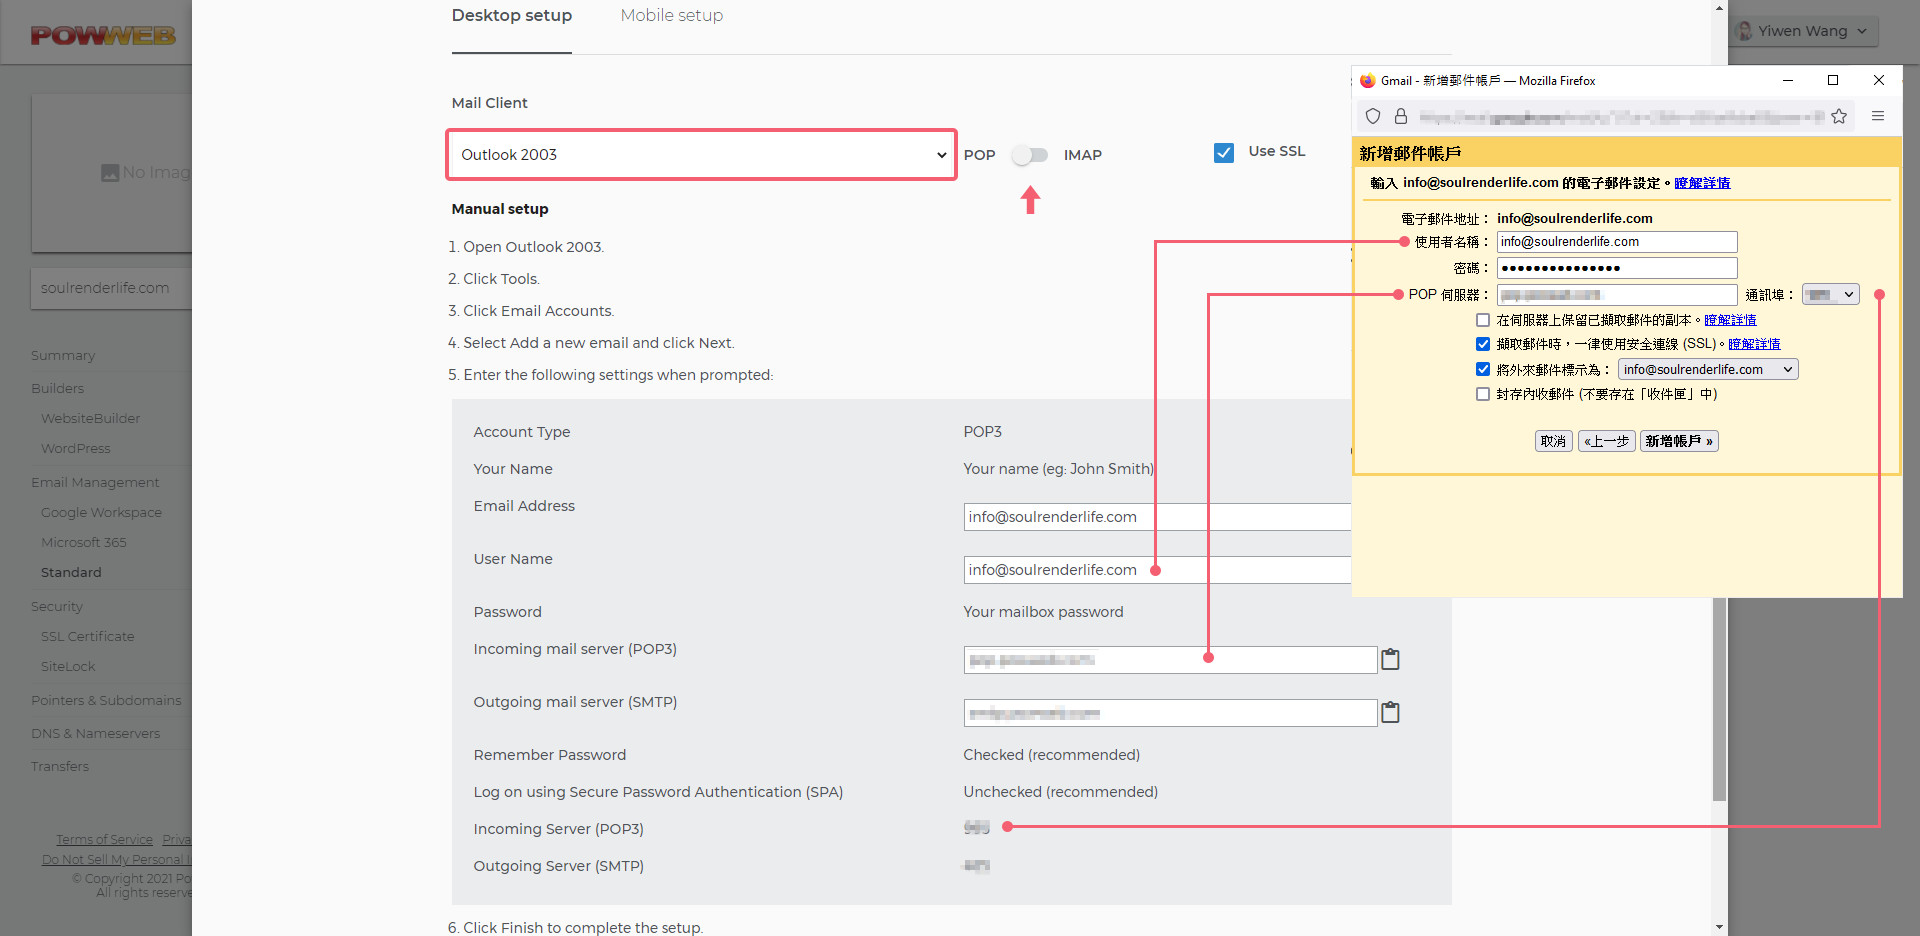Click the Firefox address bar in Gmail window
Viewport: 1920px width, 936px height.
click(x=1620, y=116)
